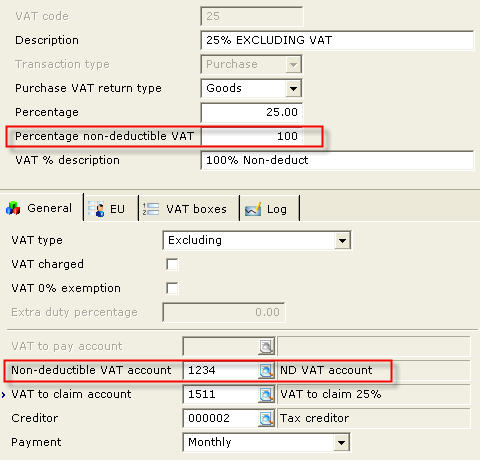
Task: Click the General tab colored cubes icon
Action: (x=13, y=208)
